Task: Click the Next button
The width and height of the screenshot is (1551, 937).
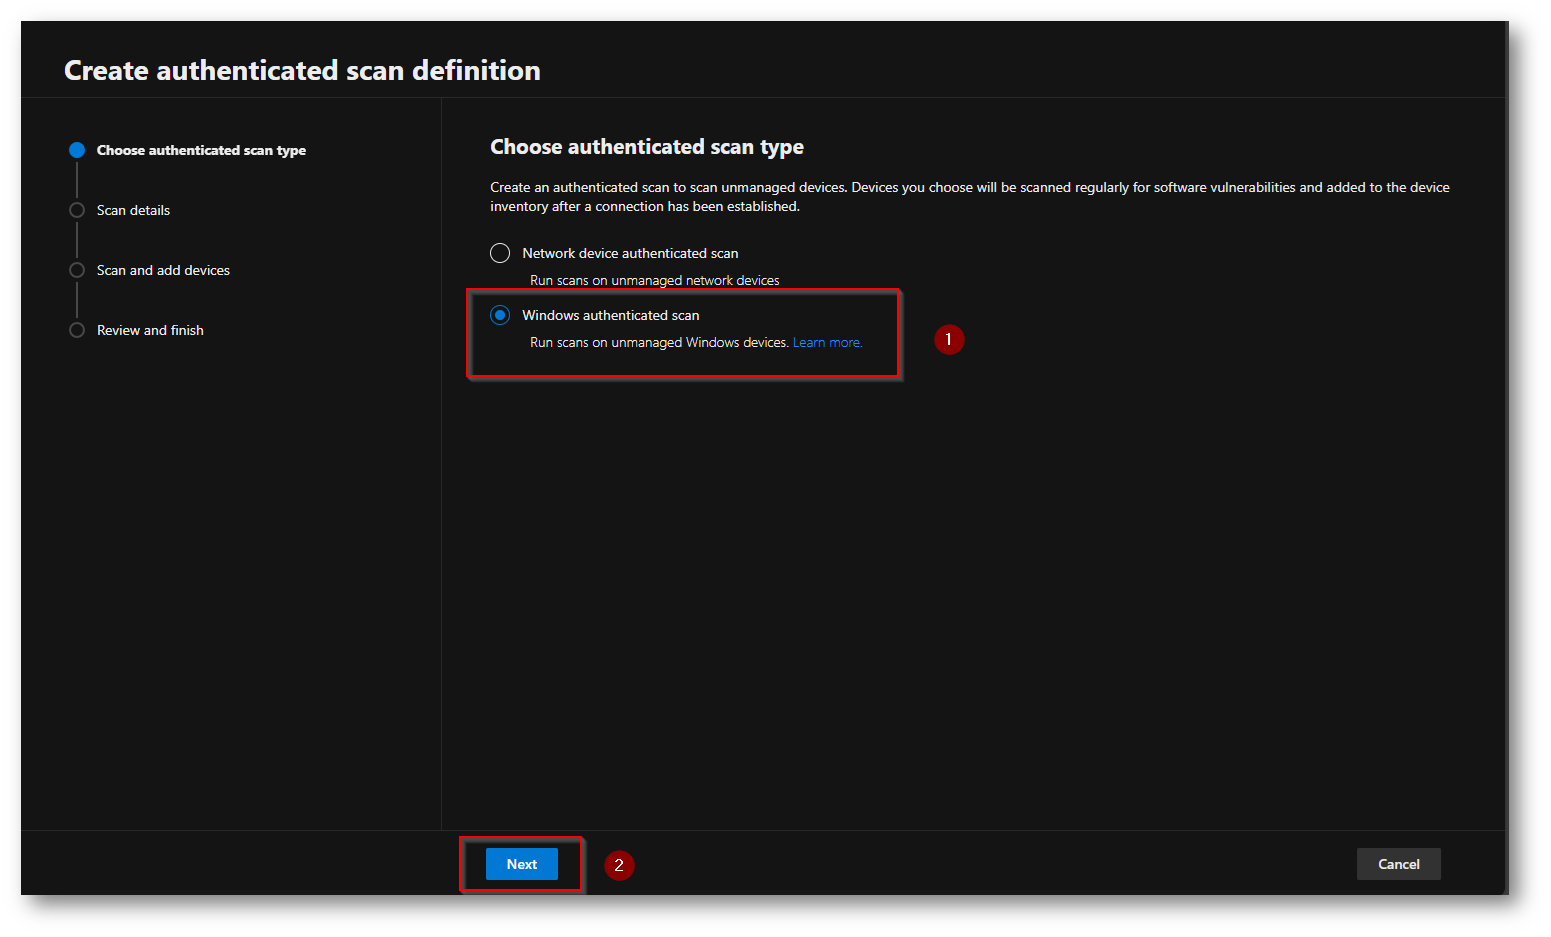Action: click(522, 864)
